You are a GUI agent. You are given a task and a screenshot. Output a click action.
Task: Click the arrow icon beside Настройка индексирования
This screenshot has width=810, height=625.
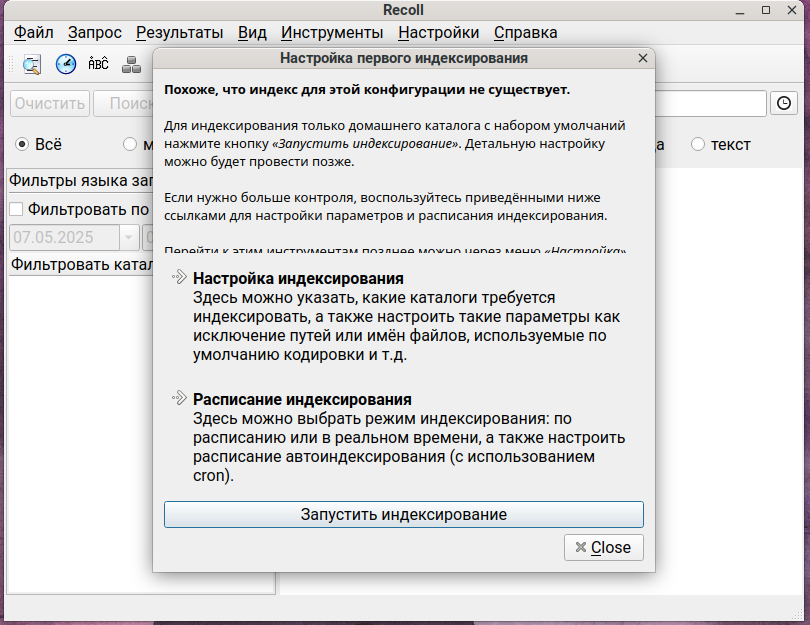coord(179,277)
